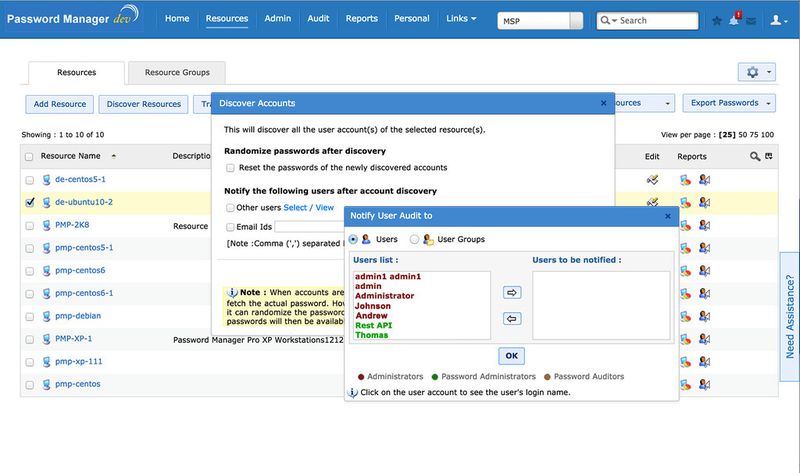Select Thomas in Users list
The height and width of the screenshot is (473, 800).
[371, 335]
